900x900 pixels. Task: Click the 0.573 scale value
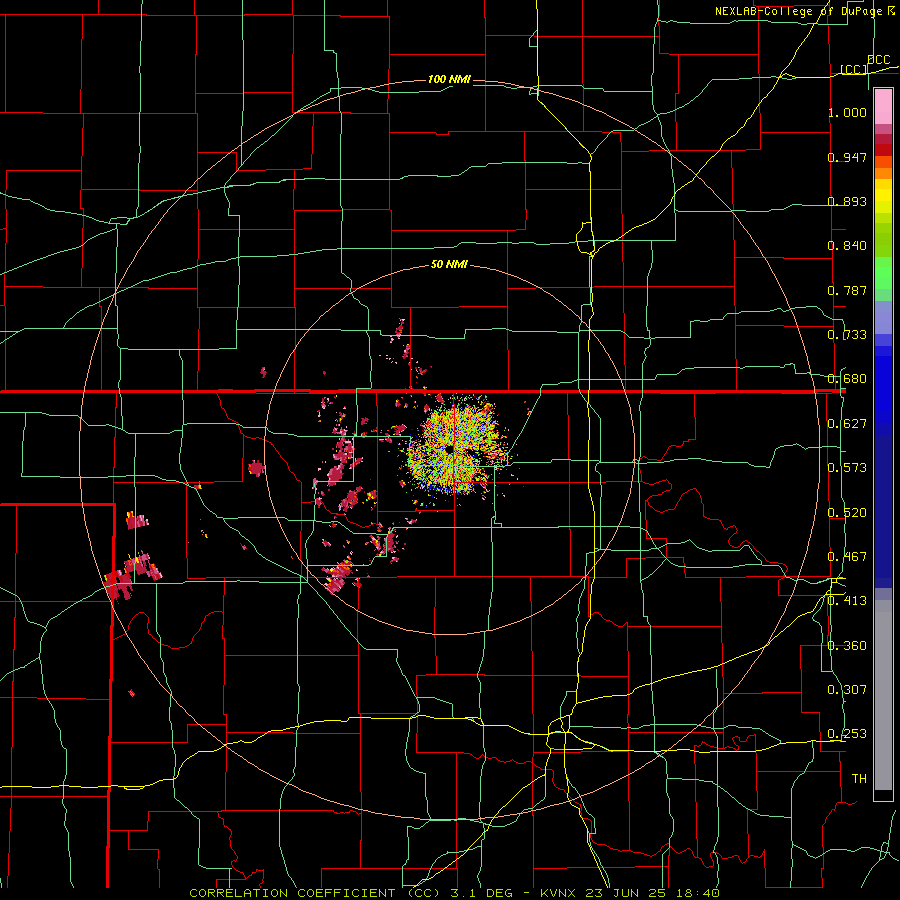pos(847,468)
